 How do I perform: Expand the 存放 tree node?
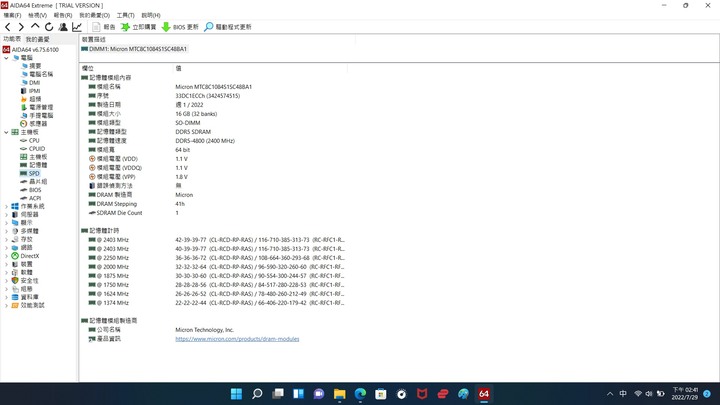6,240
